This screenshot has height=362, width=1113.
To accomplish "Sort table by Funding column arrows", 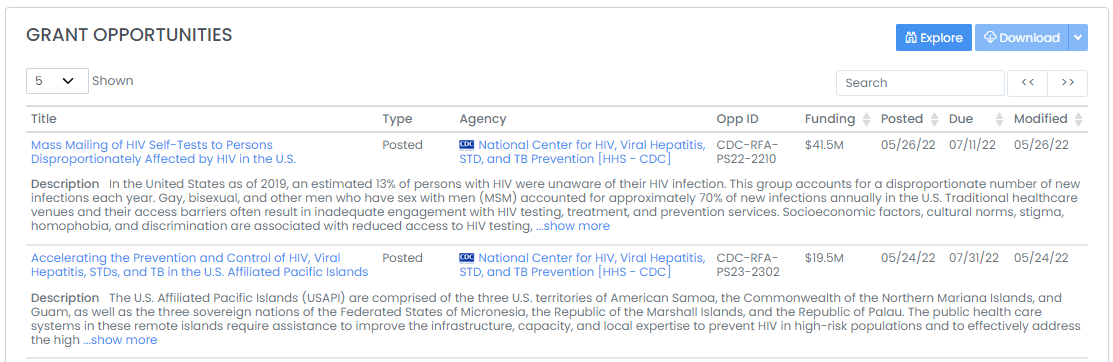I will (866, 119).
